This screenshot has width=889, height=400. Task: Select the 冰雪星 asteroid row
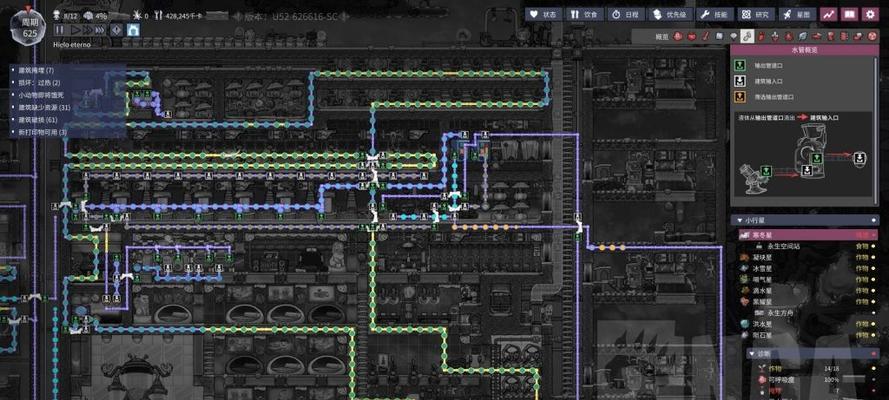coord(808,269)
